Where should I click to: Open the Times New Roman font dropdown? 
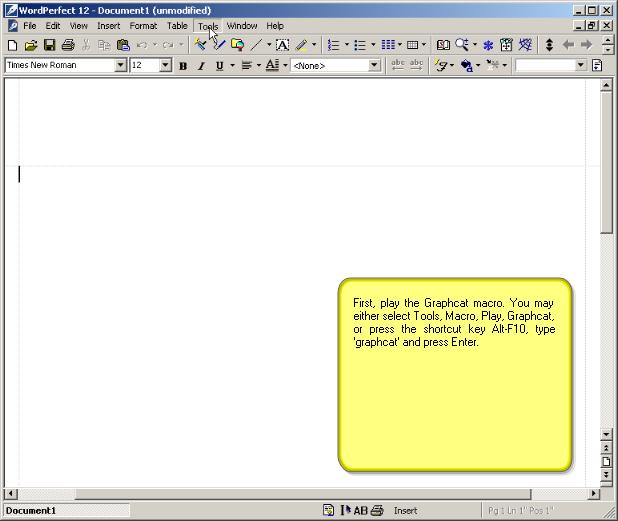point(120,65)
